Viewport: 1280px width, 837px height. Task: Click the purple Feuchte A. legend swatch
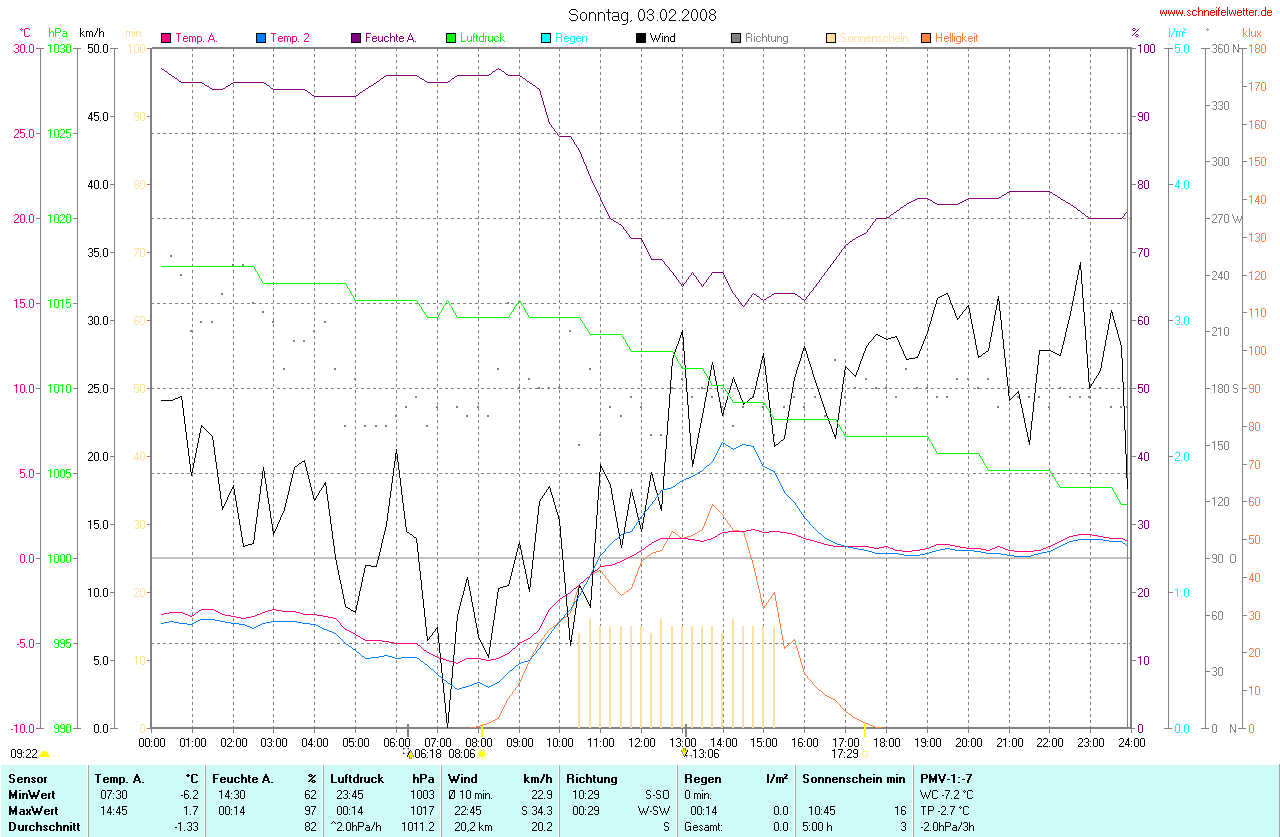[355, 38]
